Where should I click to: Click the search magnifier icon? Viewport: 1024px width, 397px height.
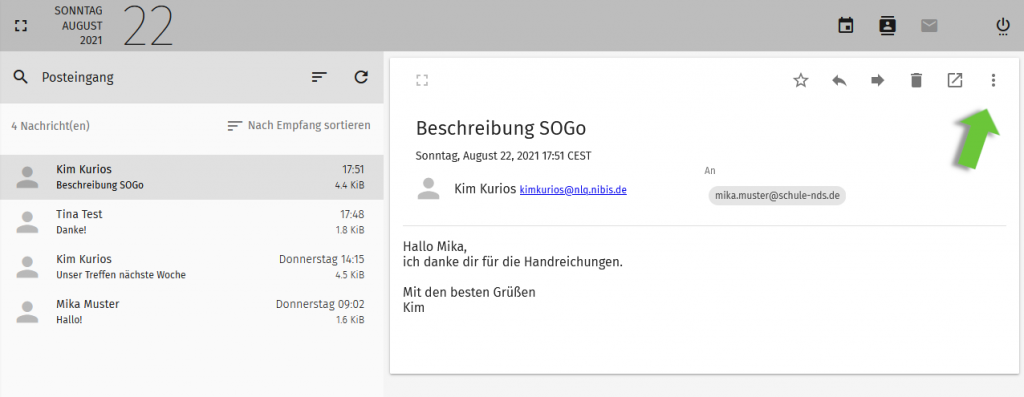tap(21, 77)
